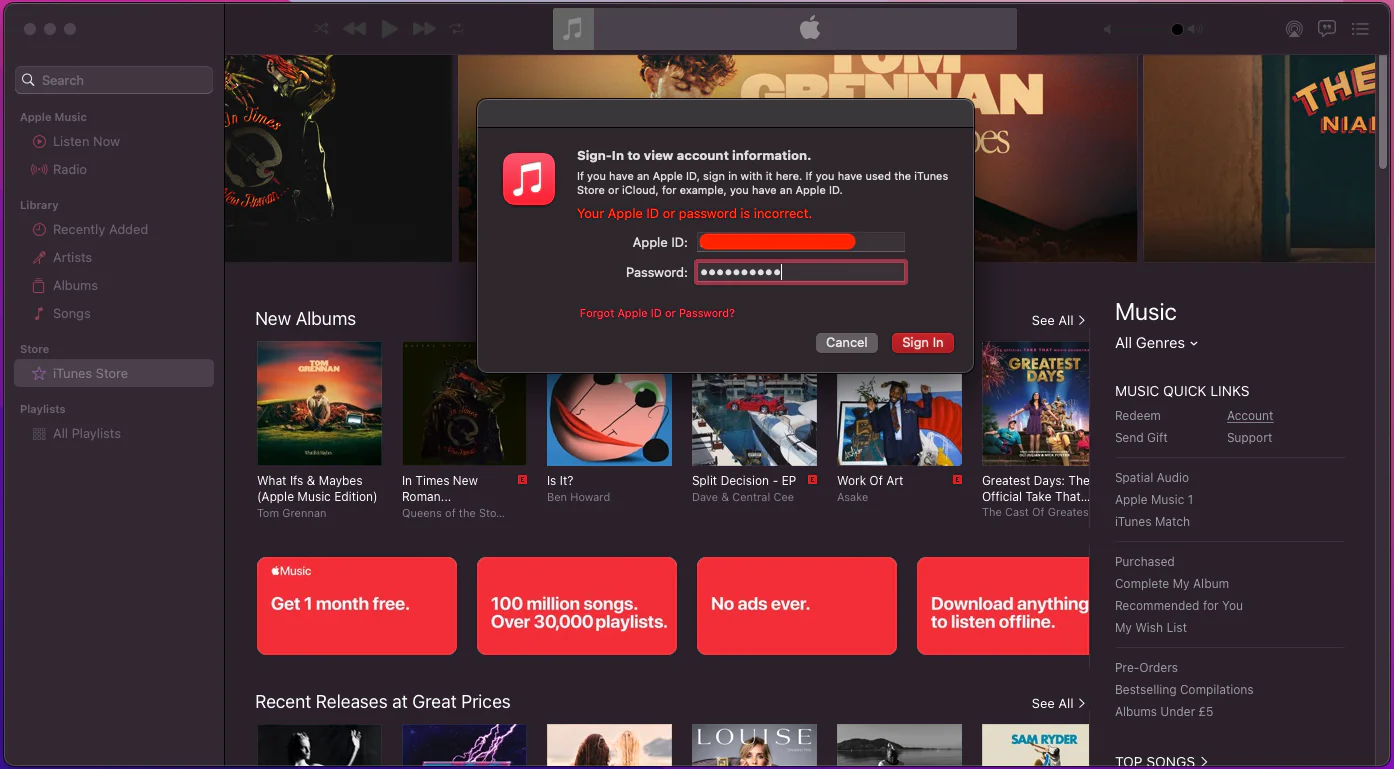Click inside the Password input field
Image resolution: width=1394 pixels, height=769 pixels.
click(800, 271)
